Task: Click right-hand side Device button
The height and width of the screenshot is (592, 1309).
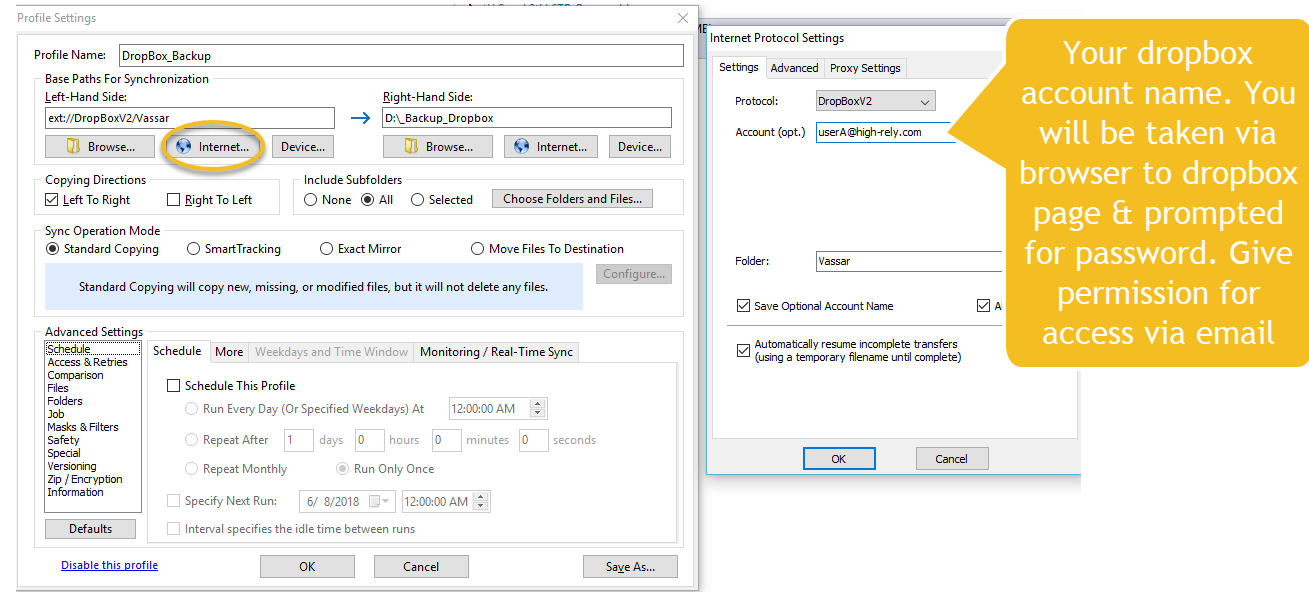Action: point(640,147)
